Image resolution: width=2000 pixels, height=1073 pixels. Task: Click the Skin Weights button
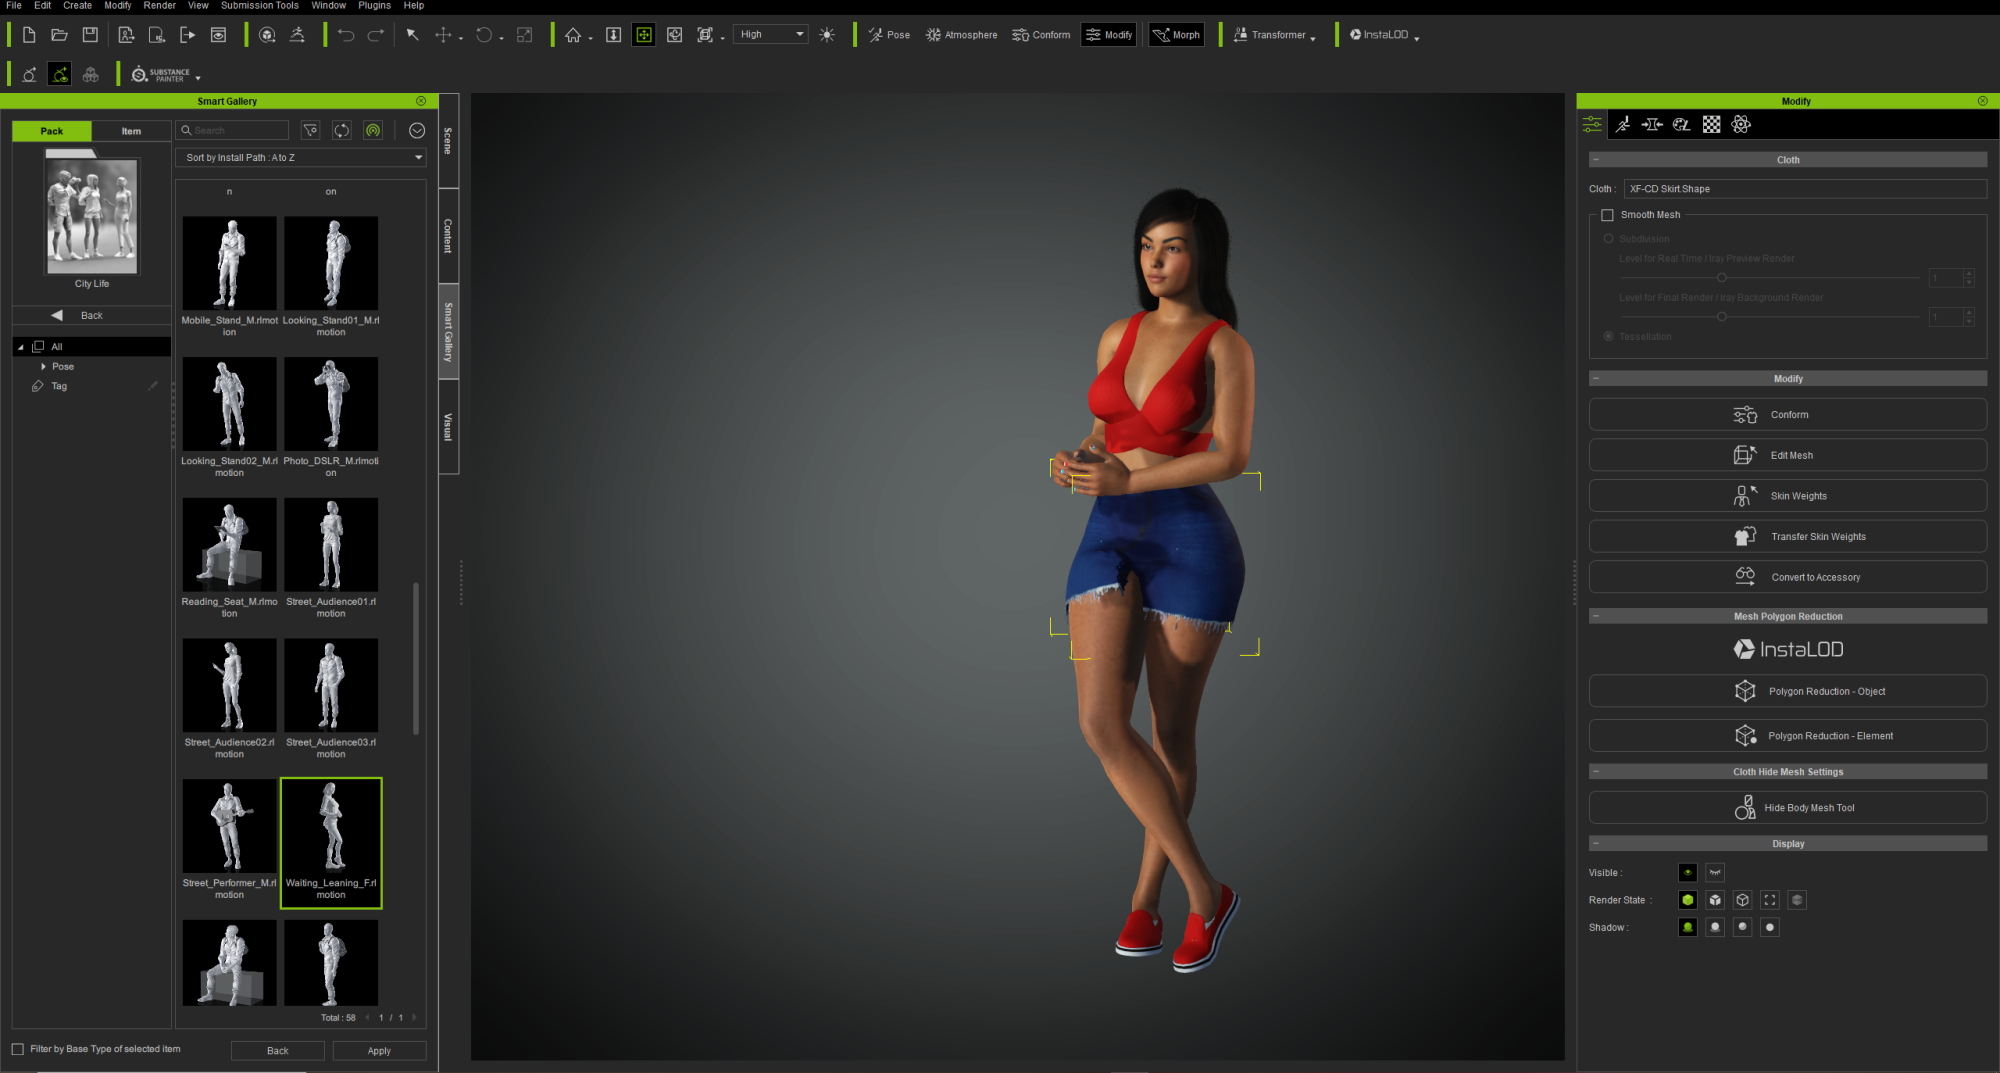[1788, 496]
